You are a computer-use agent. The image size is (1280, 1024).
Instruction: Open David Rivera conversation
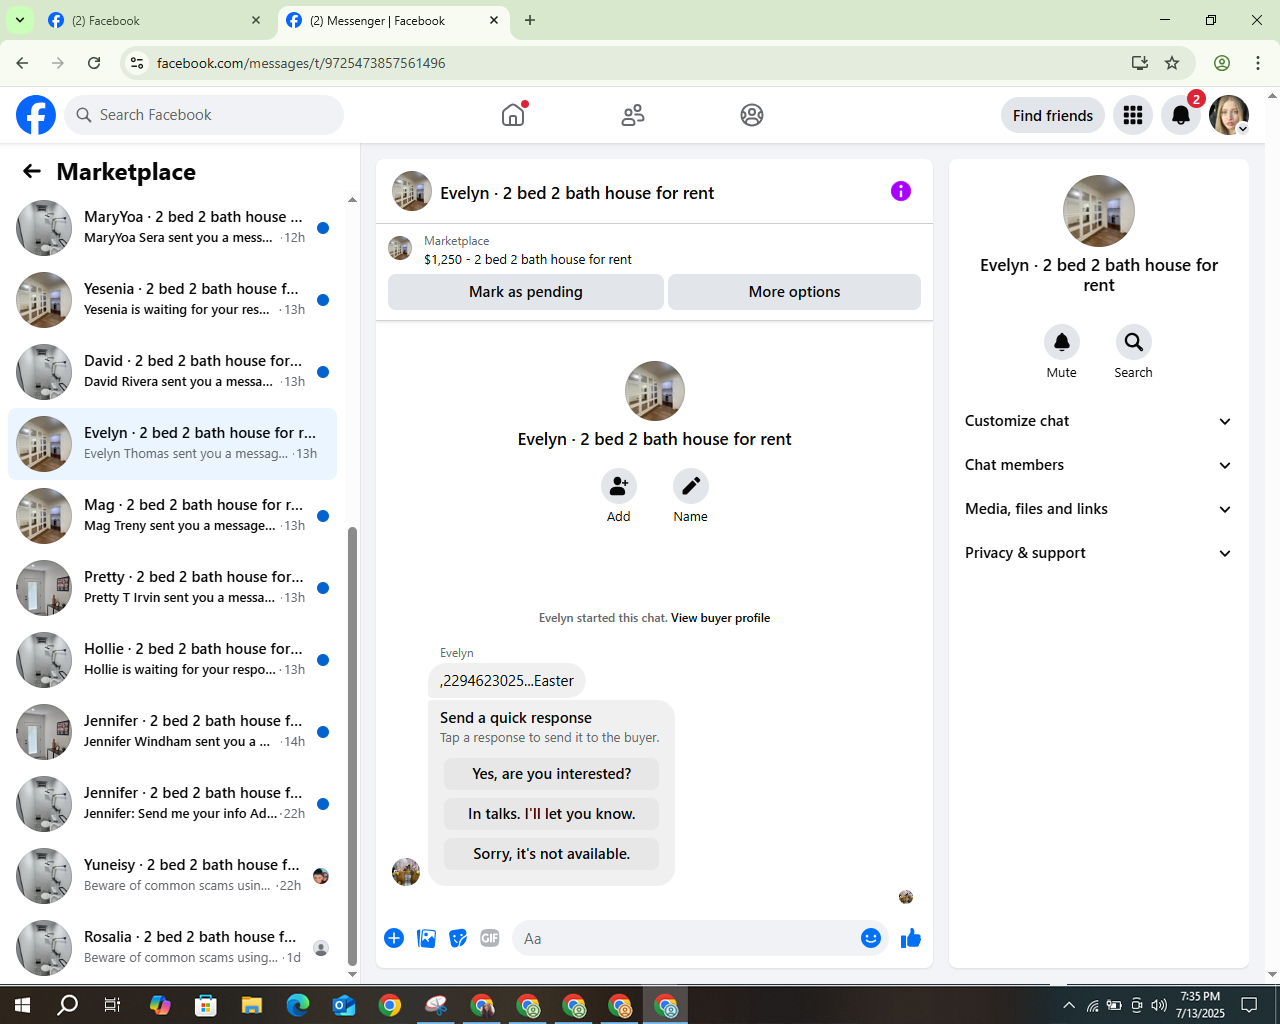[172, 372]
